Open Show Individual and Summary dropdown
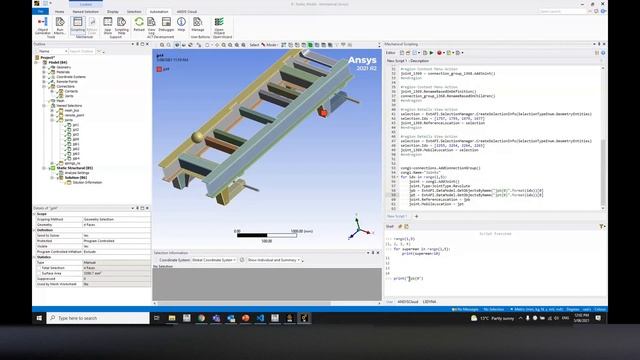Image resolution: width=640 pixels, height=360 pixels. click(x=273, y=260)
